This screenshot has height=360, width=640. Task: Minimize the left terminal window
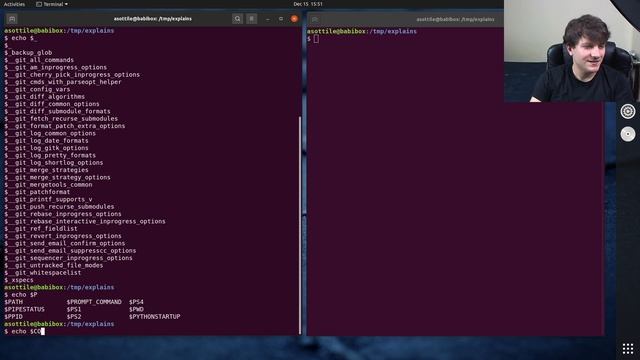(x=267, y=19)
